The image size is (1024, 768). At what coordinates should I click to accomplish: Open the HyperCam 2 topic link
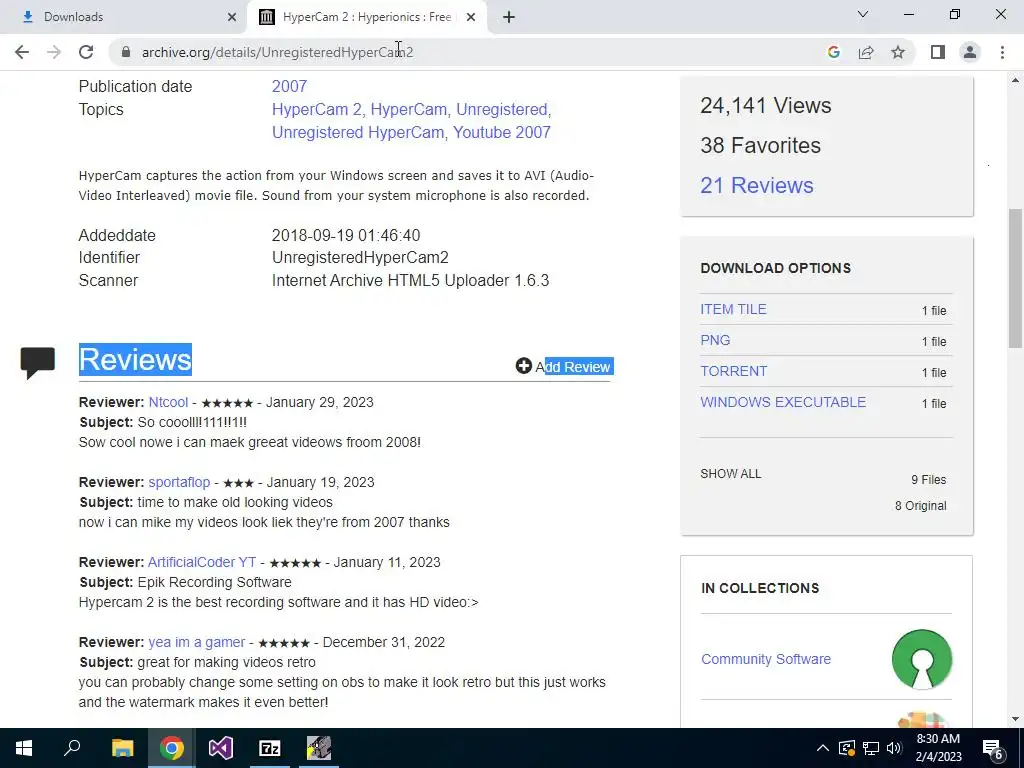[x=317, y=109]
